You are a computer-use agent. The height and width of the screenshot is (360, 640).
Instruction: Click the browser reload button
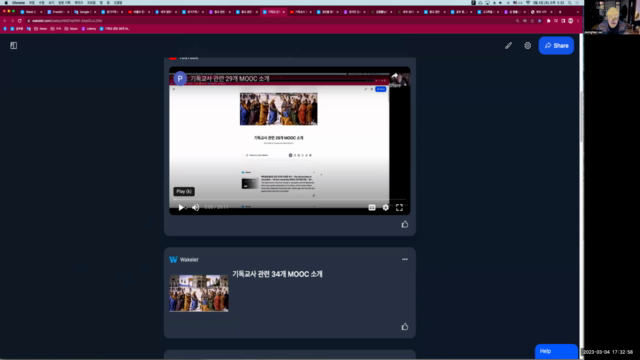point(19,20)
